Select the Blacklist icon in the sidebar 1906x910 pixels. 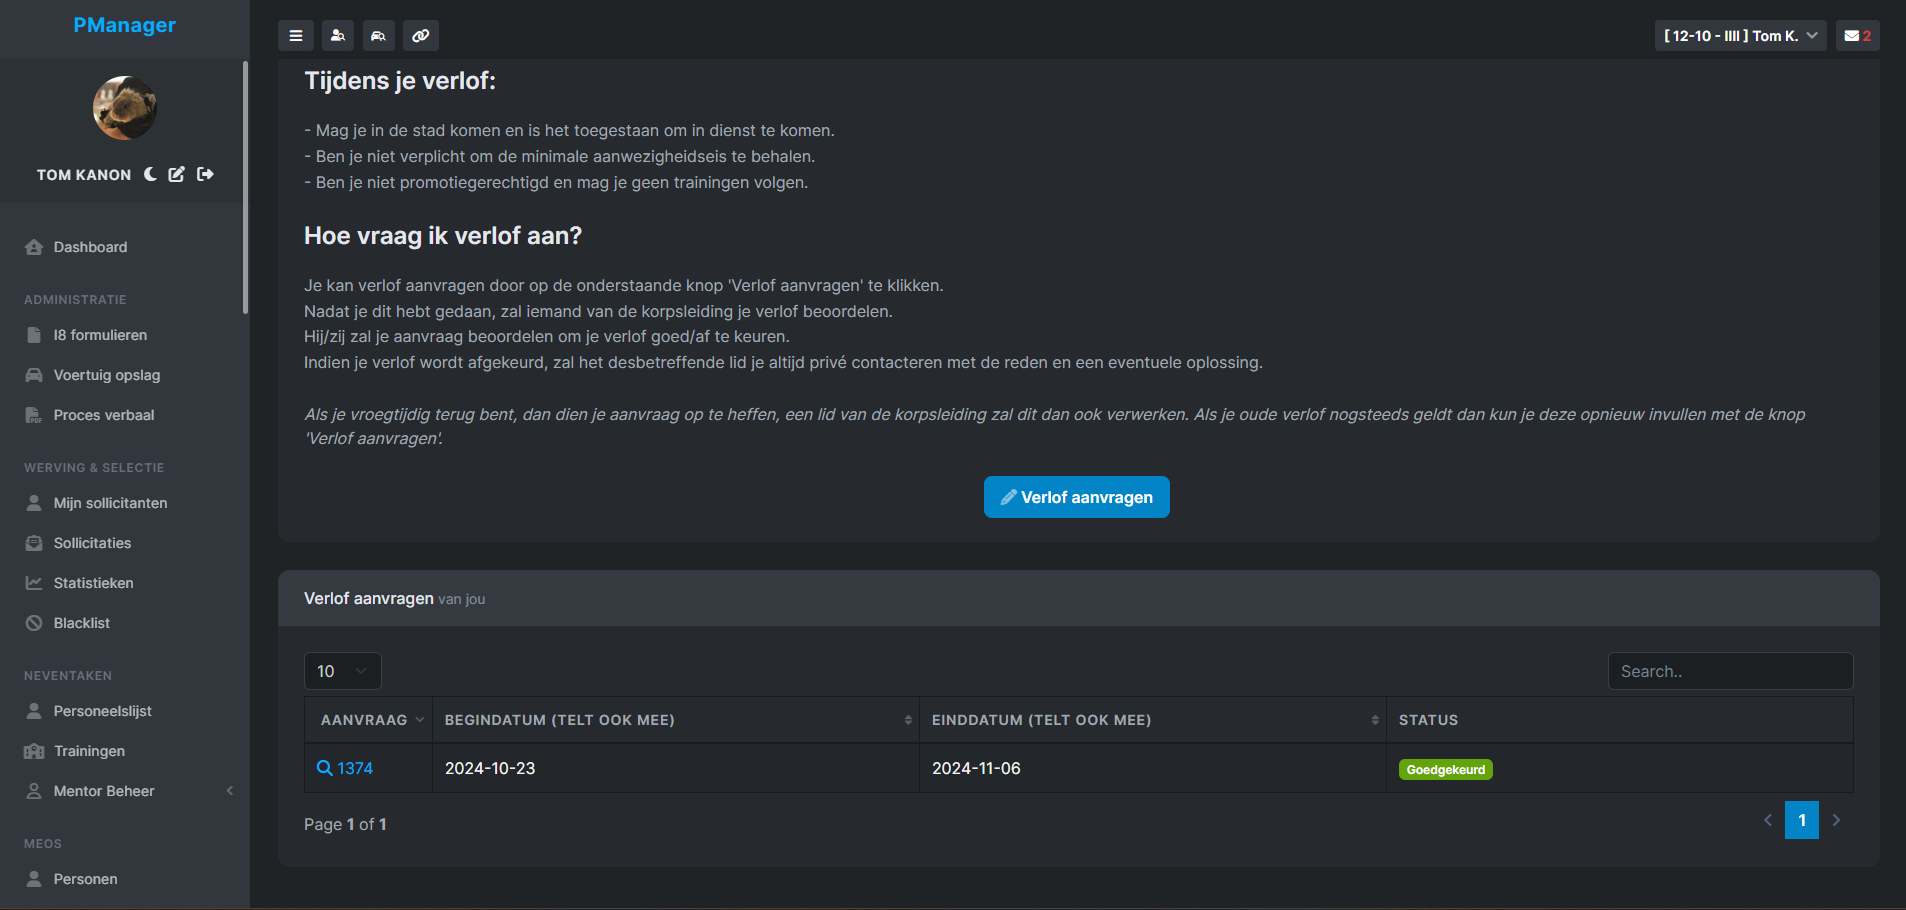click(x=34, y=622)
